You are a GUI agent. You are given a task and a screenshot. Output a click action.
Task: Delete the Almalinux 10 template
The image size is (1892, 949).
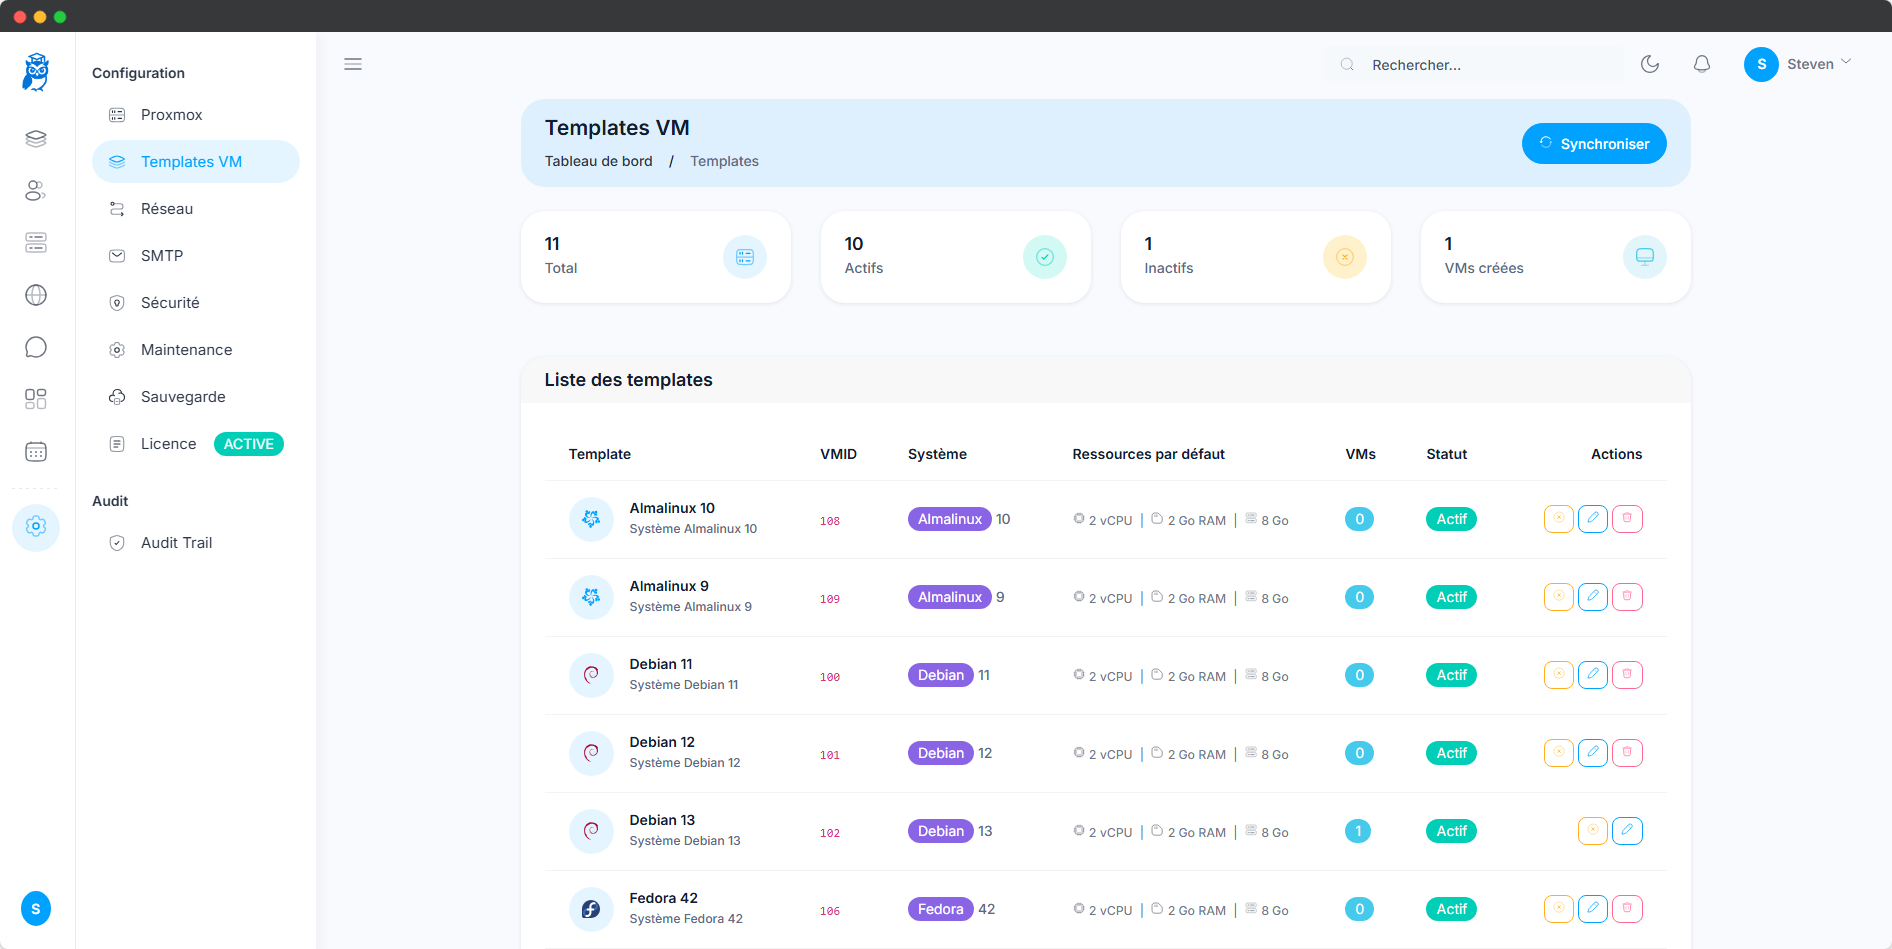pos(1628,519)
